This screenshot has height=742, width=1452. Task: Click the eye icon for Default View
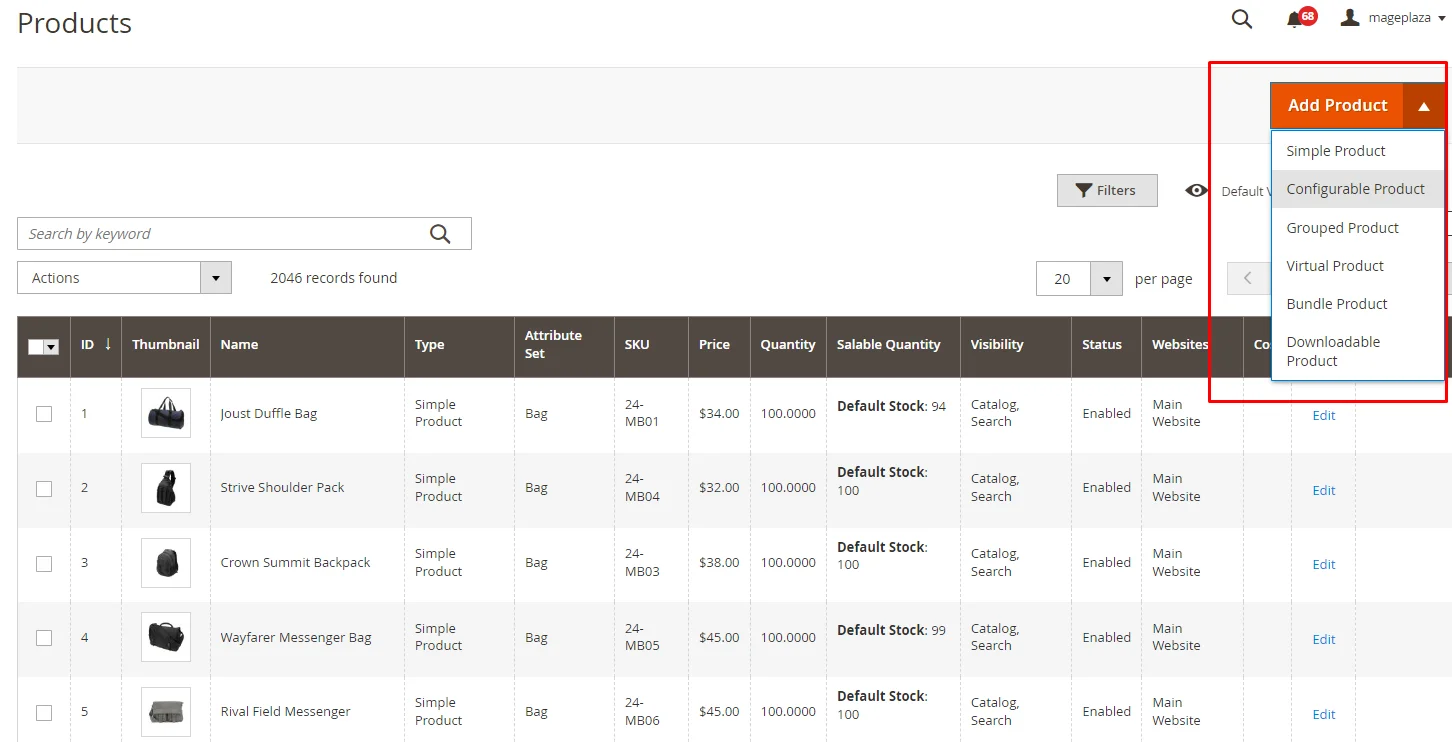(1196, 191)
